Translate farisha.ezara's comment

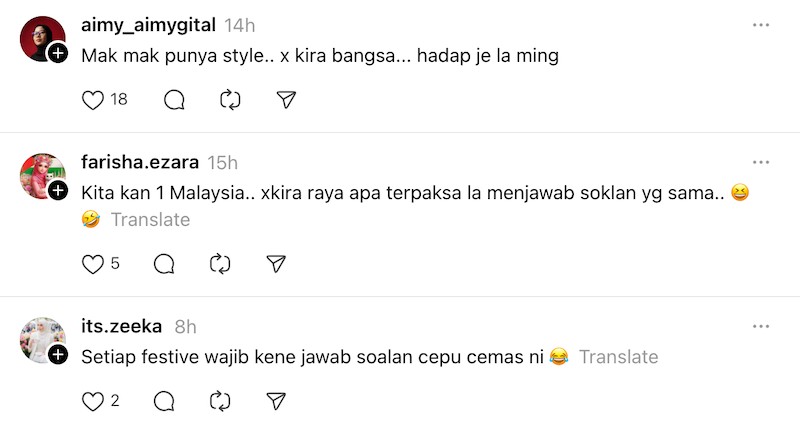pos(150,220)
